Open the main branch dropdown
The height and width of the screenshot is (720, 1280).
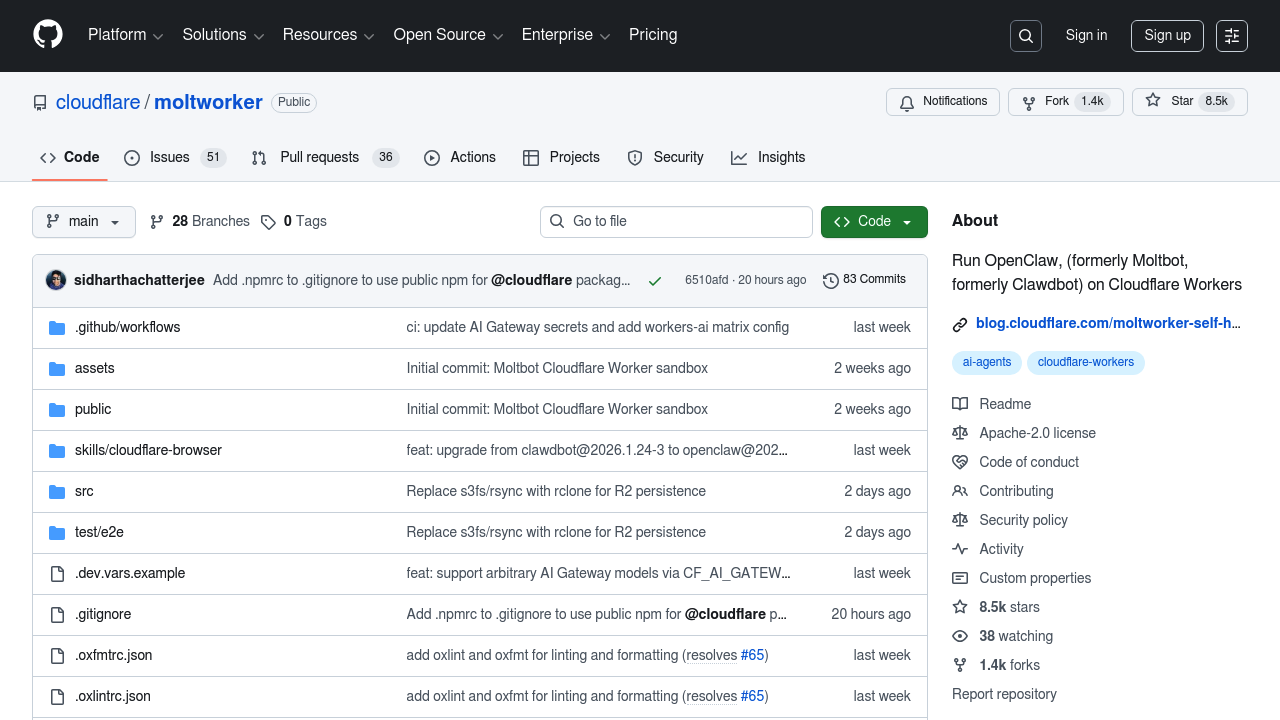(x=84, y=222)
